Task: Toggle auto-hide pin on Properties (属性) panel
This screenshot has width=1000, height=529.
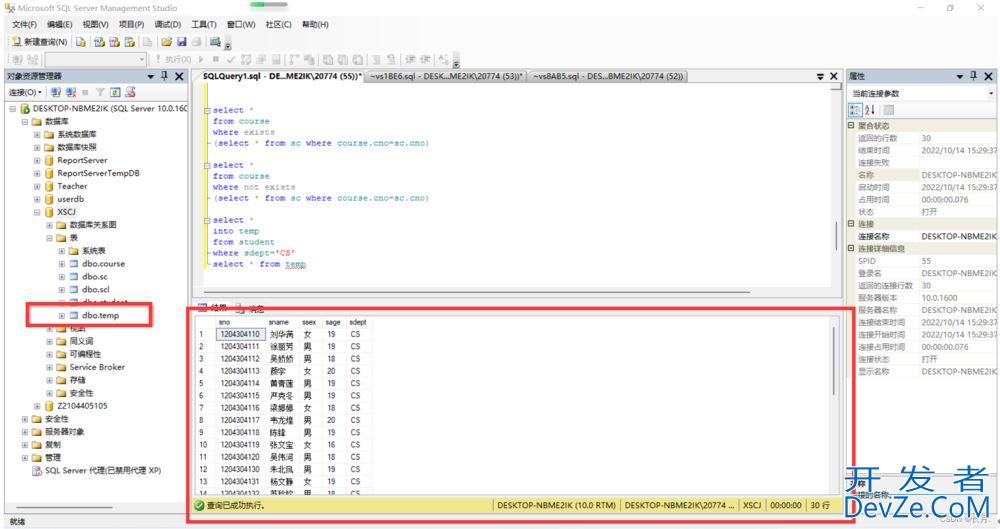Action: click(973, 76)
